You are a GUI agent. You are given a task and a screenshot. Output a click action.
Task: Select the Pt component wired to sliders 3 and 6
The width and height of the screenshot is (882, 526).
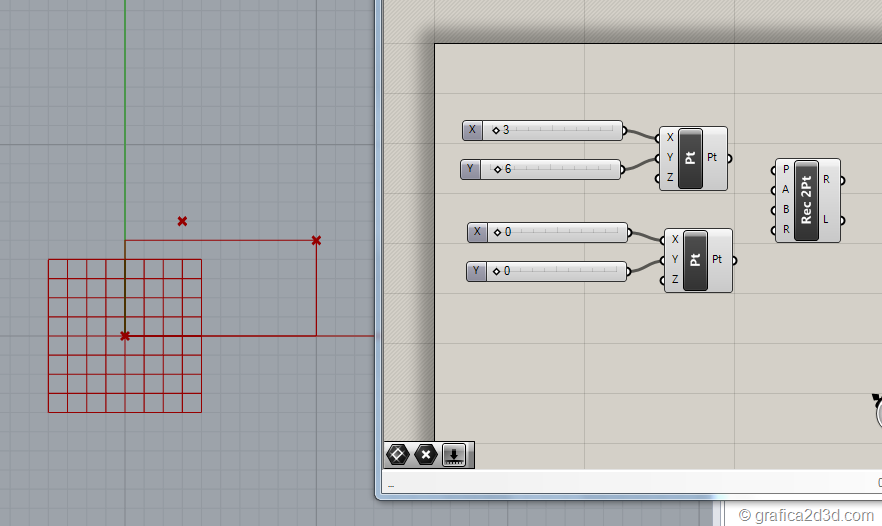[x=691, y=158]
